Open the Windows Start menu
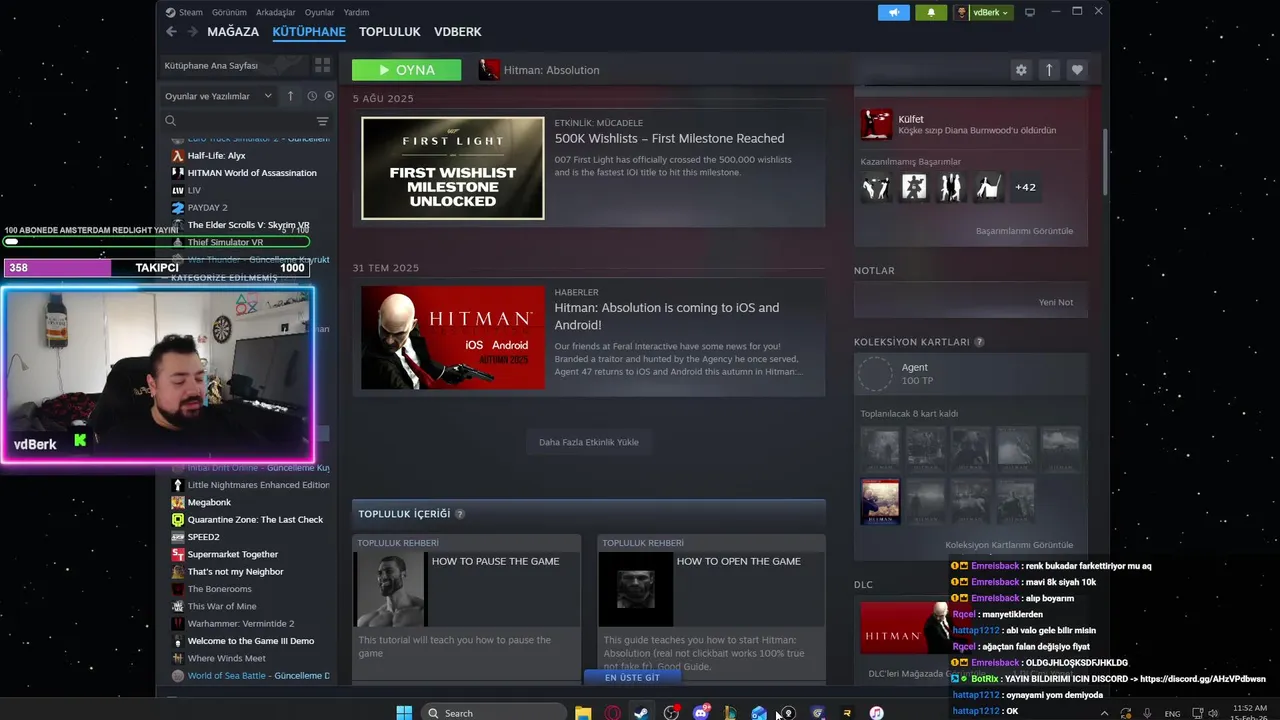 click(x=404, y=713)
